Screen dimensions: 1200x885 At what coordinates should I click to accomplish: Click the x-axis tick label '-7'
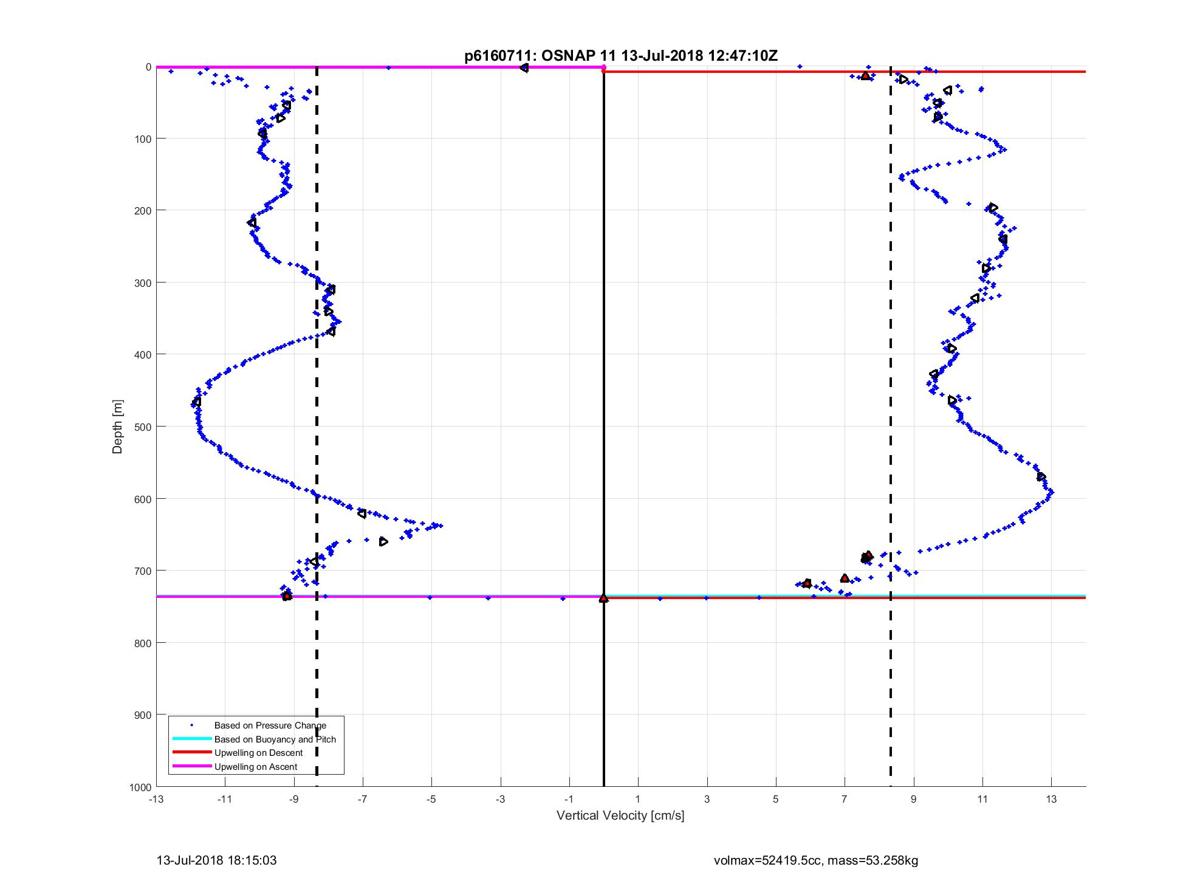point(363,799)
